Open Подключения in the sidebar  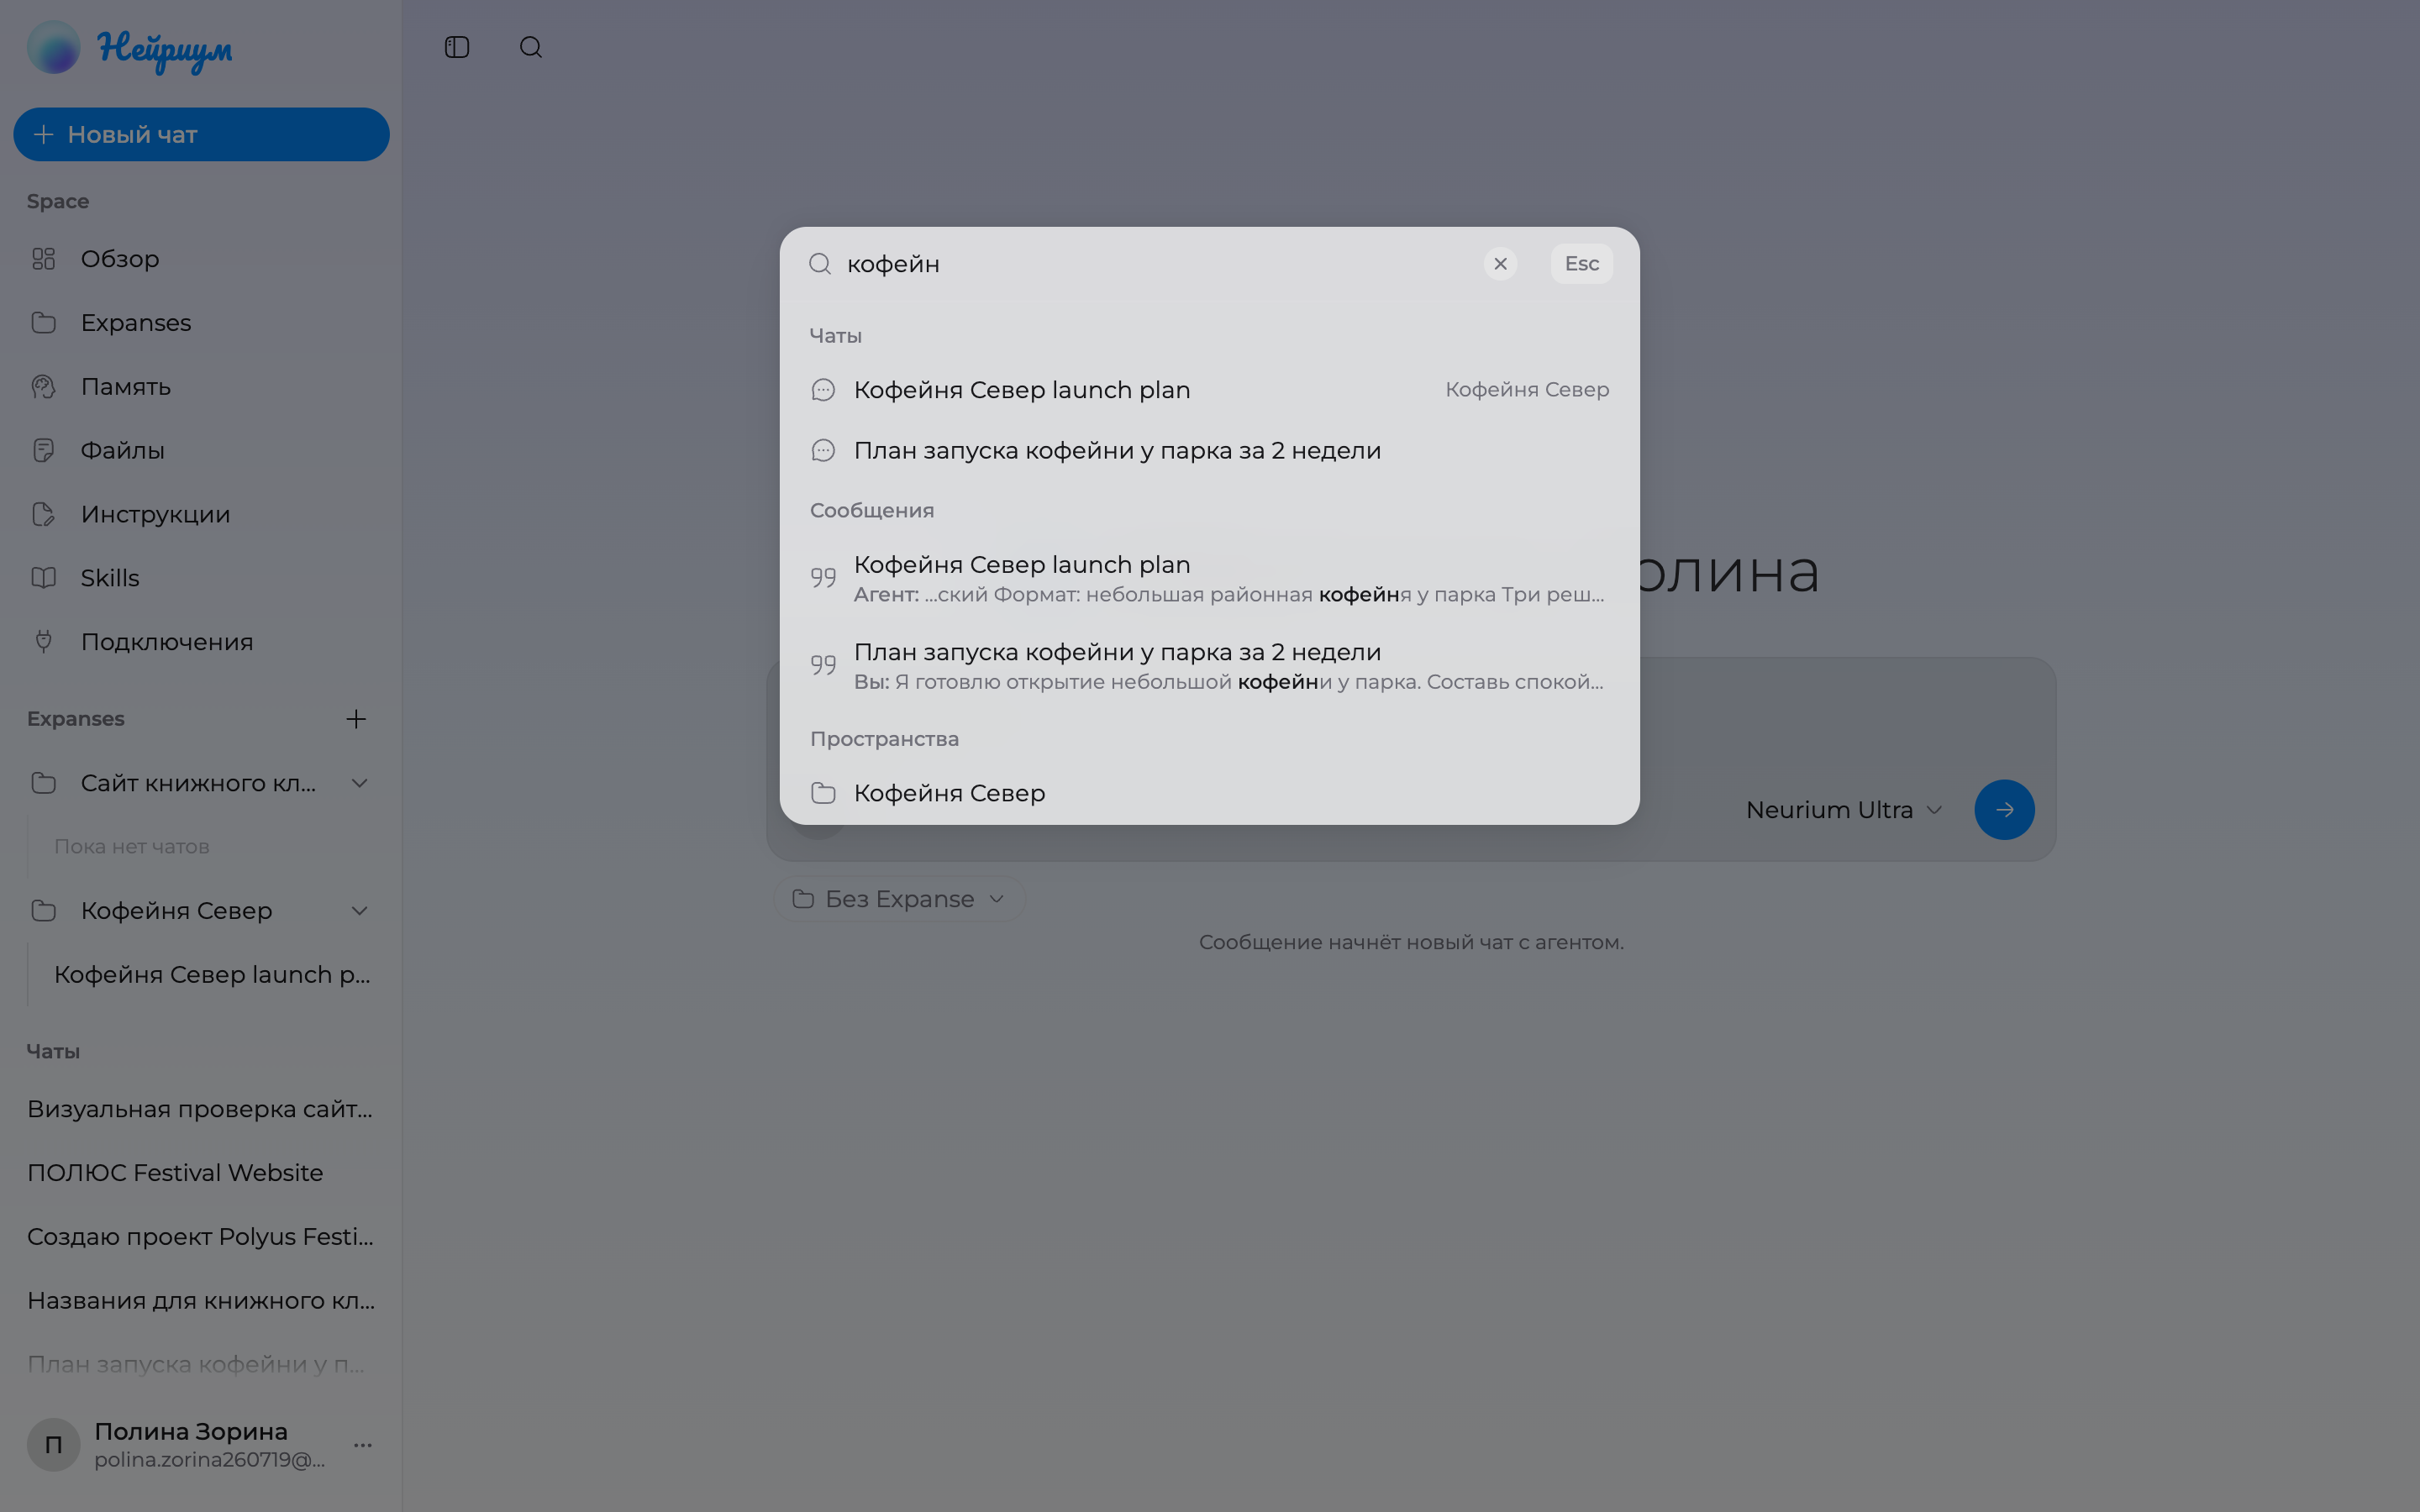pyautogui.click(x=201, y=642)
